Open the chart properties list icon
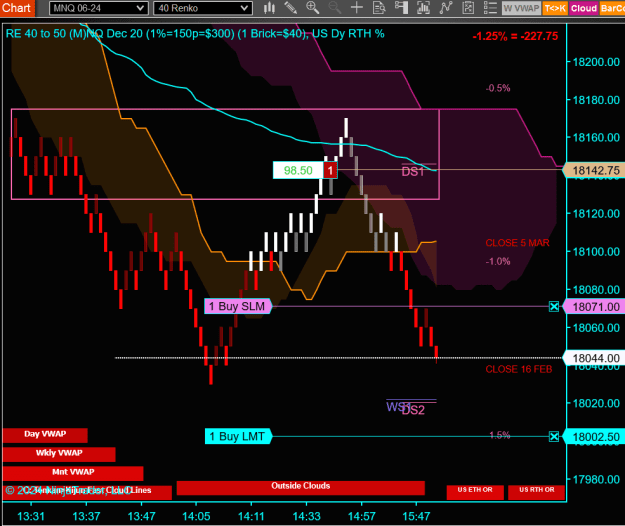Image resolution: width=625 pixels, height=526 pixels. click(490, 8)
